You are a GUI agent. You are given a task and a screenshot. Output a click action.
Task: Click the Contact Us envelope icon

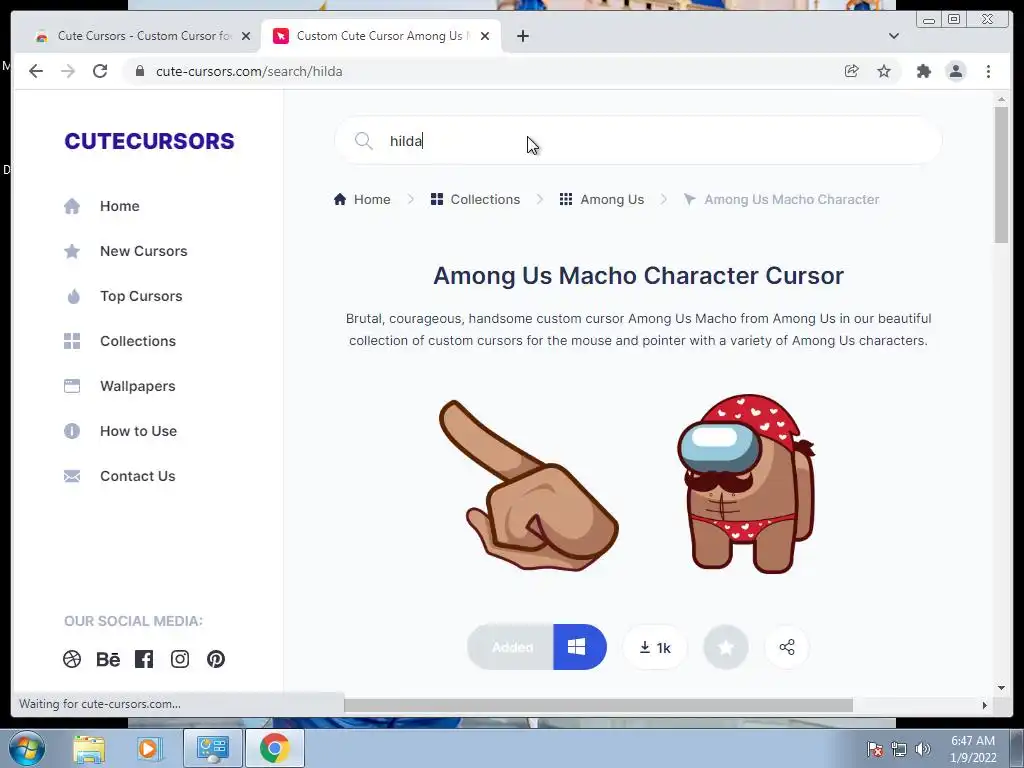tap(72, 476)
